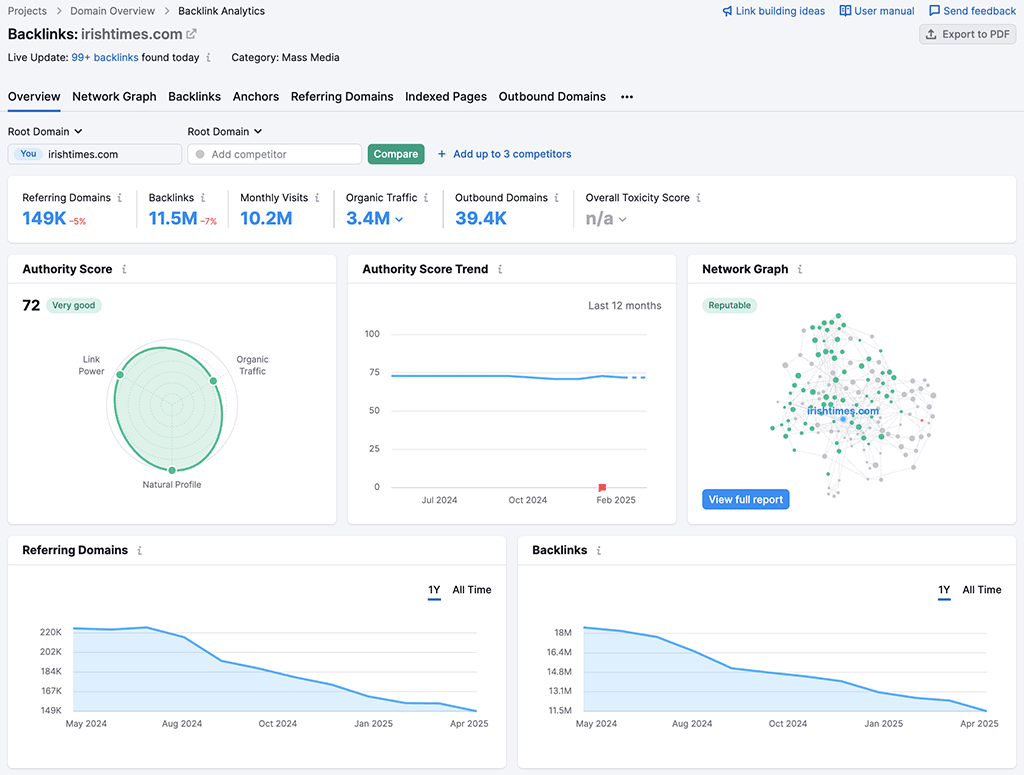Image resolution: width=1024 pixels, height=775 pixels.
Task: Go to Projects breadcrumb
Action: (x=27, y=11)
